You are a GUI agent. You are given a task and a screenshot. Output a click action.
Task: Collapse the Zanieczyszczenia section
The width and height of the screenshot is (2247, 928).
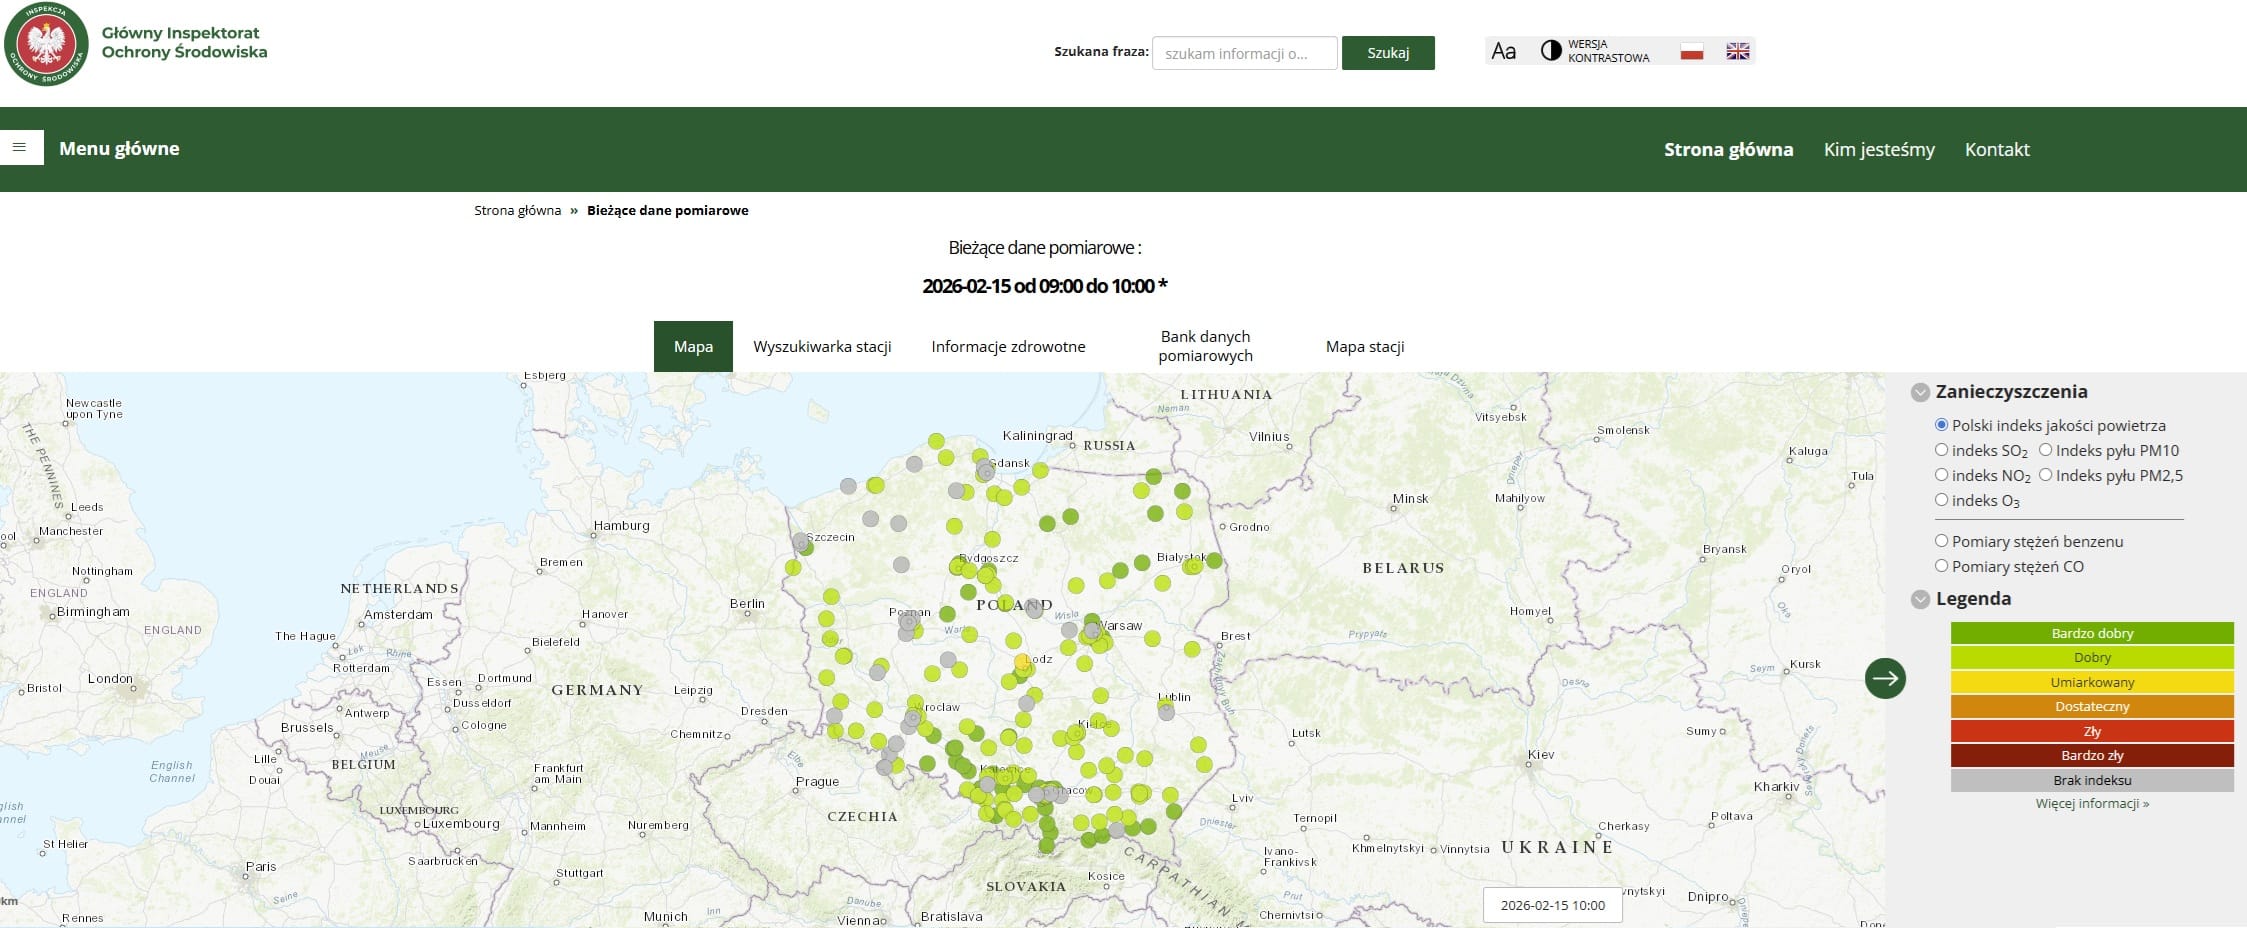[x=1919, y=392]
